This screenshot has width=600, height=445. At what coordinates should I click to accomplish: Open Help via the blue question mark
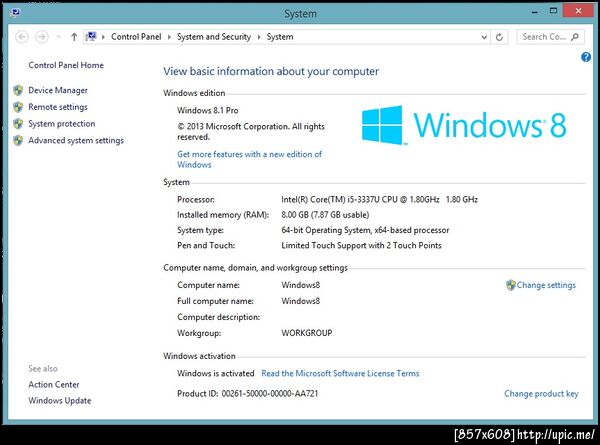coord(586,57)
